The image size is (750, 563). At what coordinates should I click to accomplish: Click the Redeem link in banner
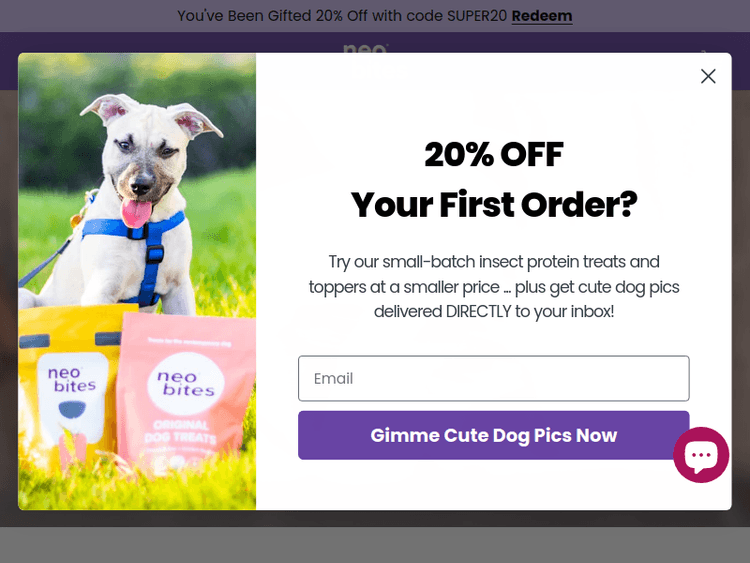541,16
